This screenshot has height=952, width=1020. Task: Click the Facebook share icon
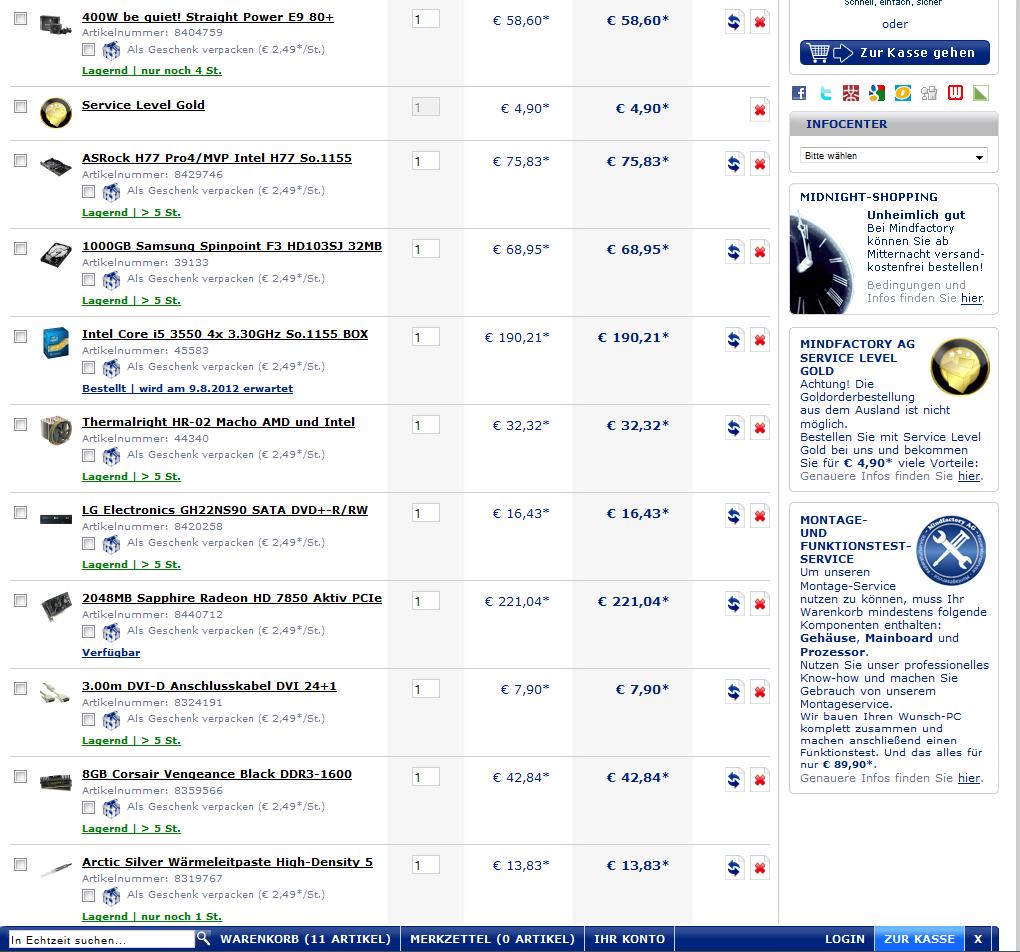point(799,93)
